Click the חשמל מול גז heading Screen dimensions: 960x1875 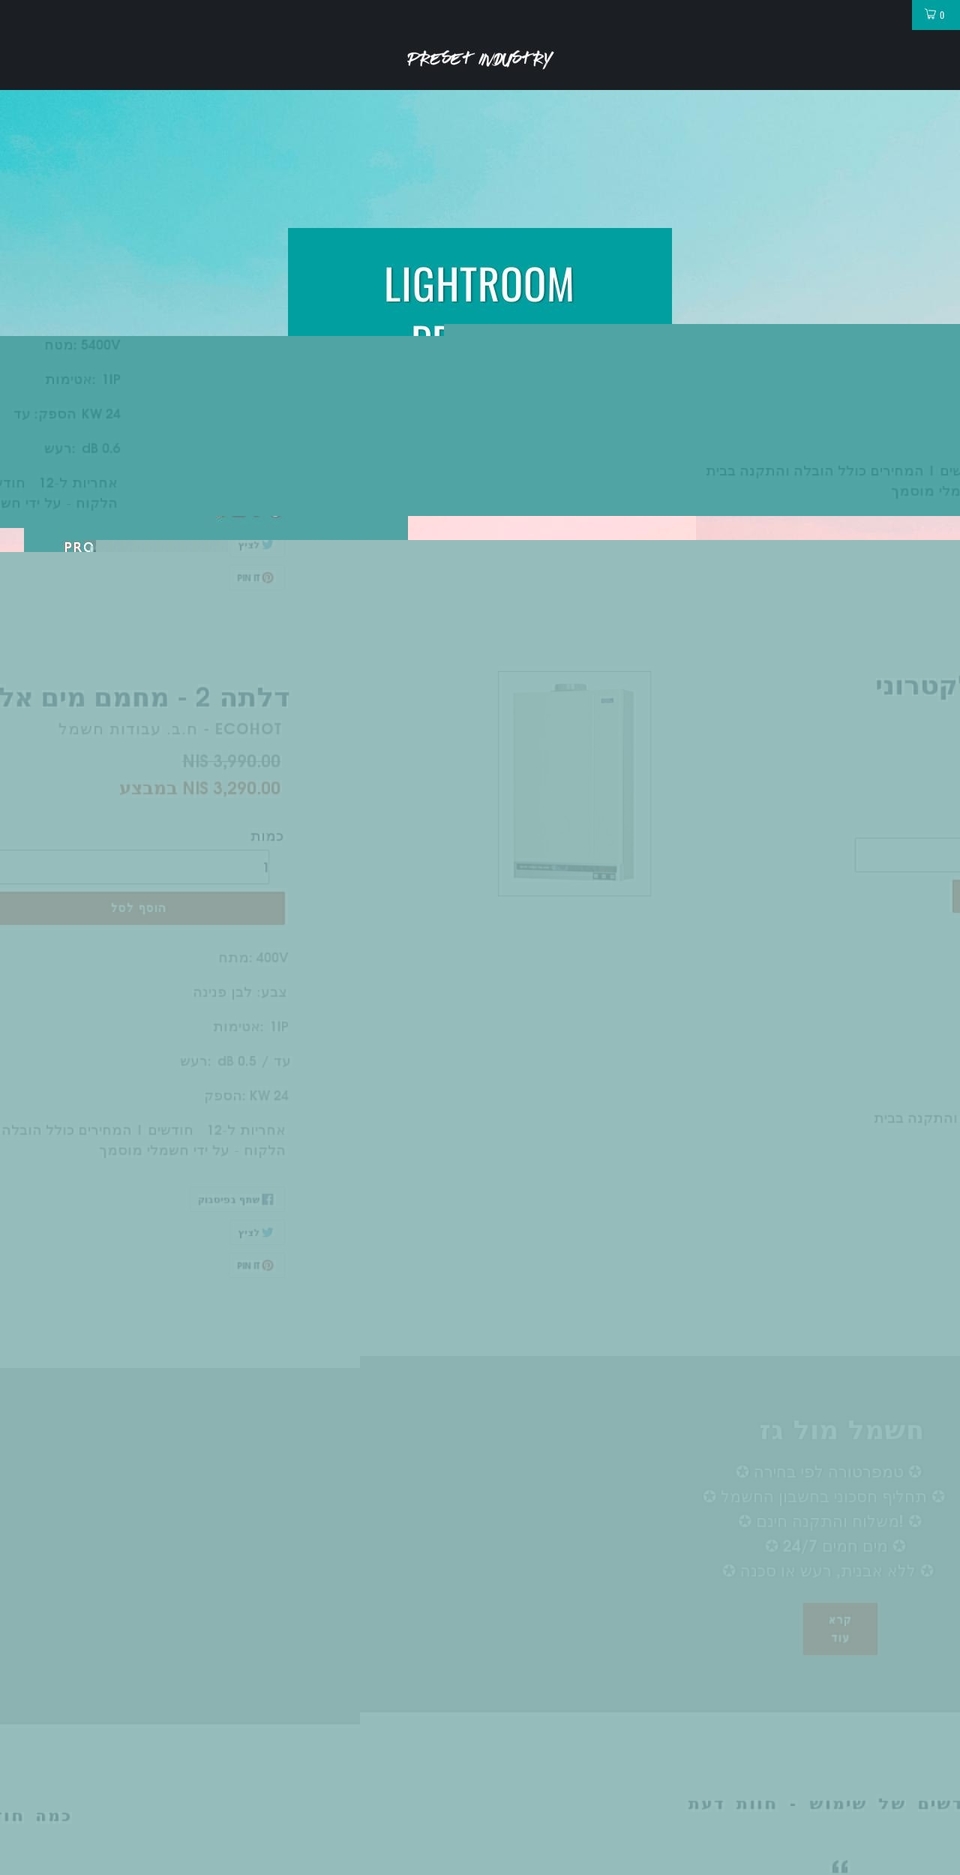841,1430
